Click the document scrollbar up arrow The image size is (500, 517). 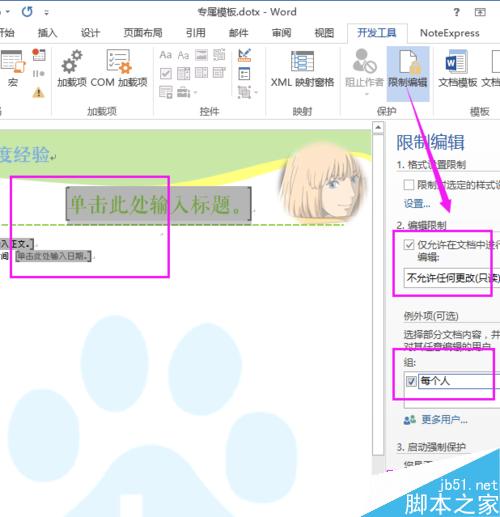(378, 128)
